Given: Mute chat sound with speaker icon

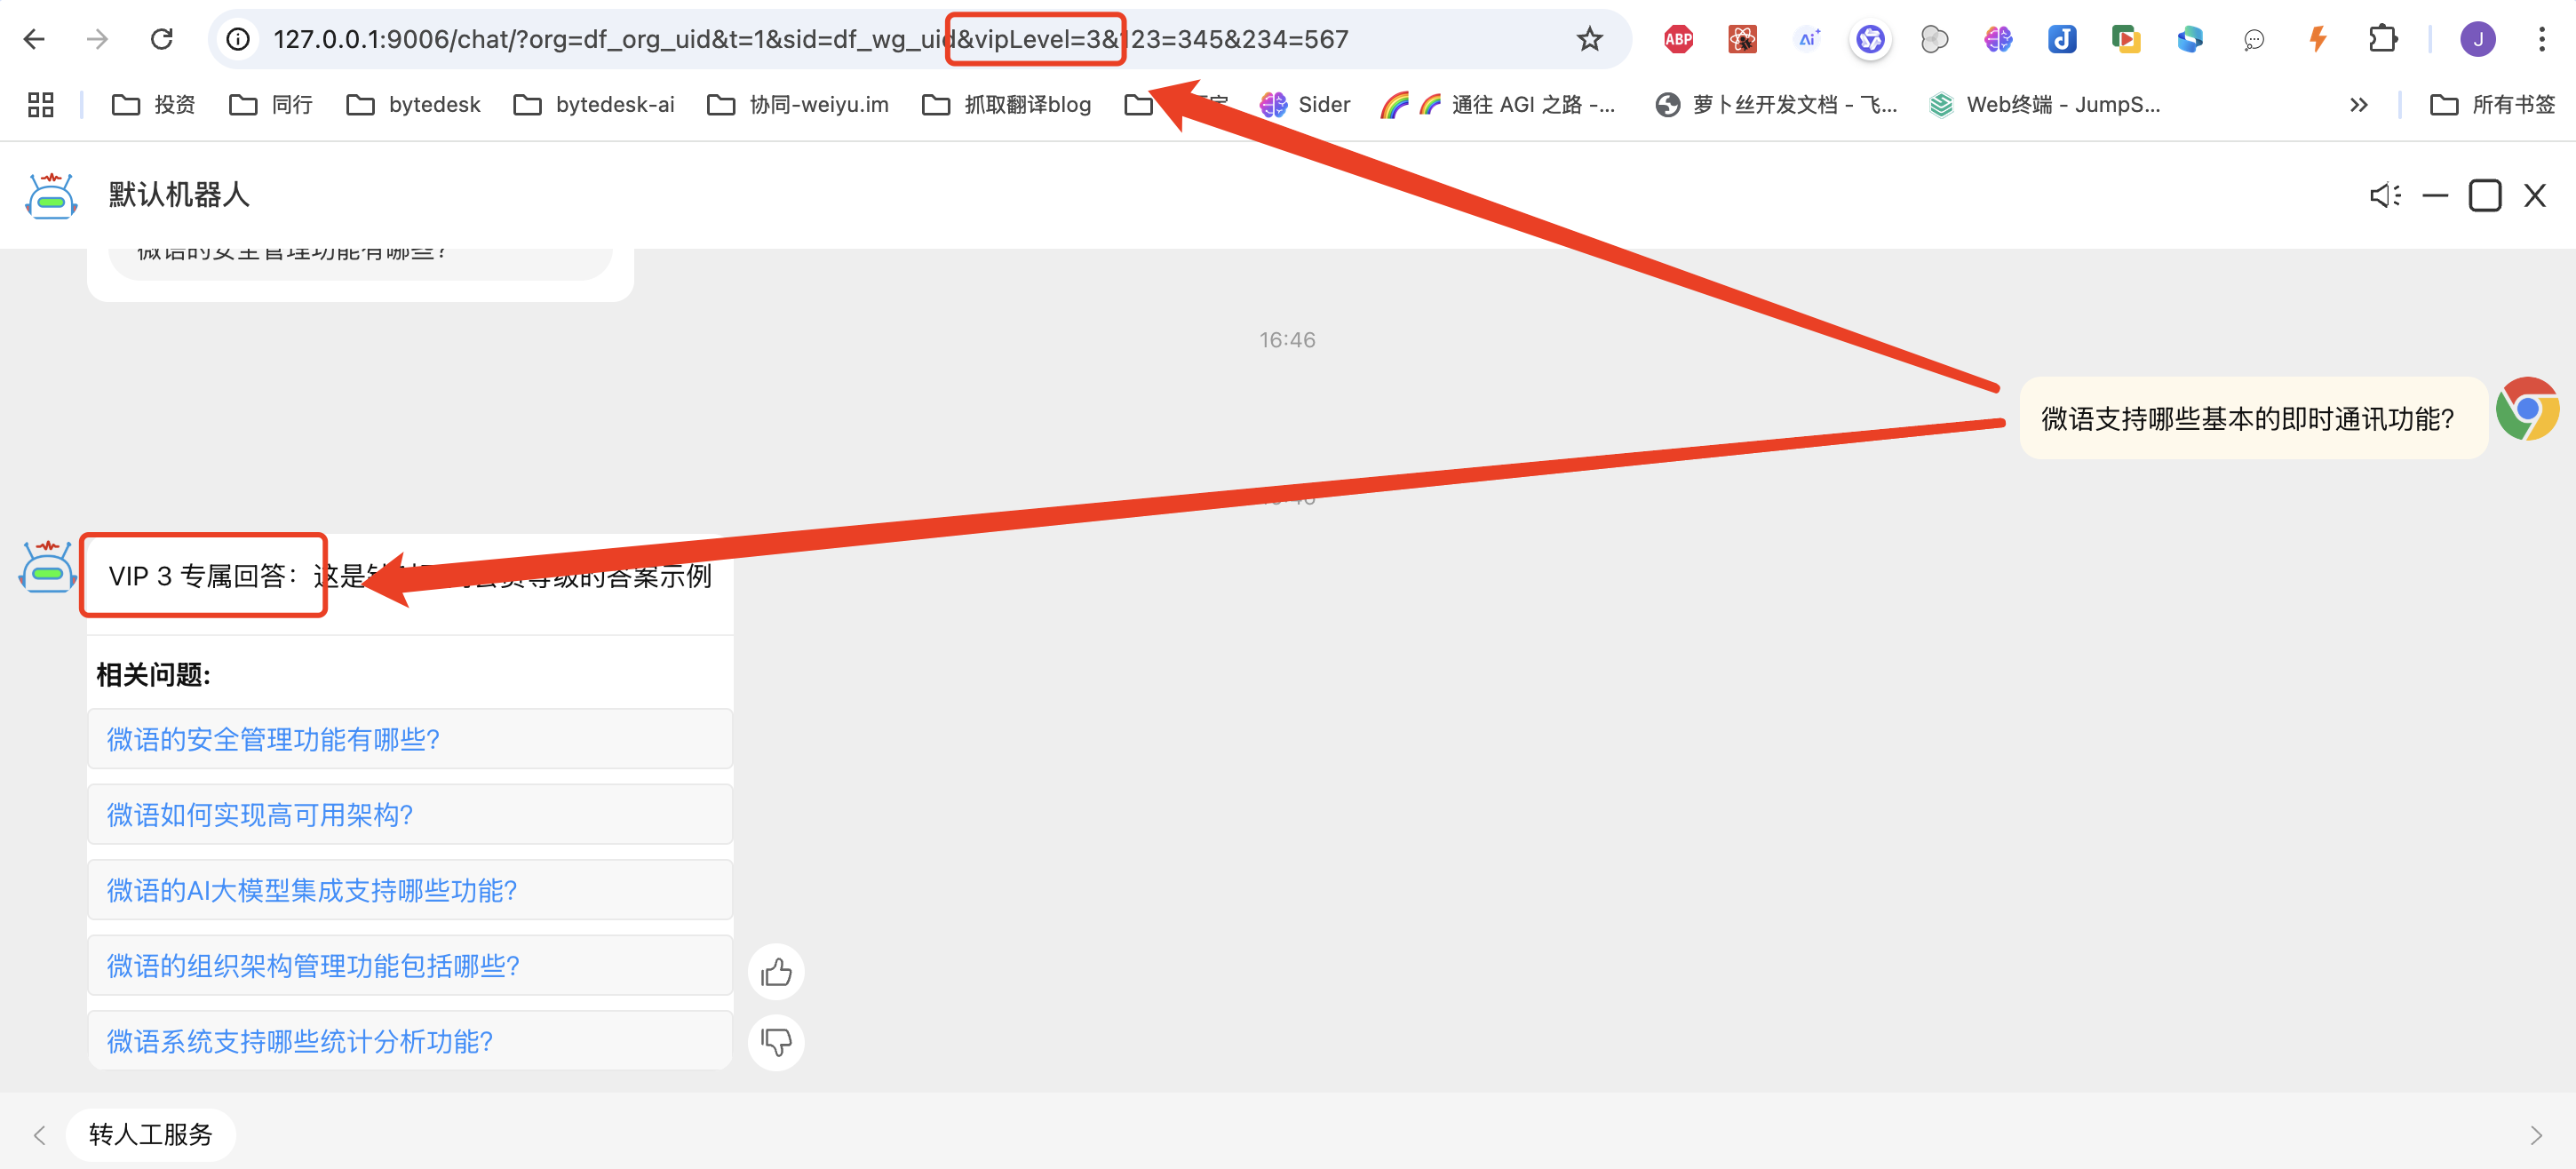Looking at the screenshot, I should pyautogui.click(x=2384, y=195).
